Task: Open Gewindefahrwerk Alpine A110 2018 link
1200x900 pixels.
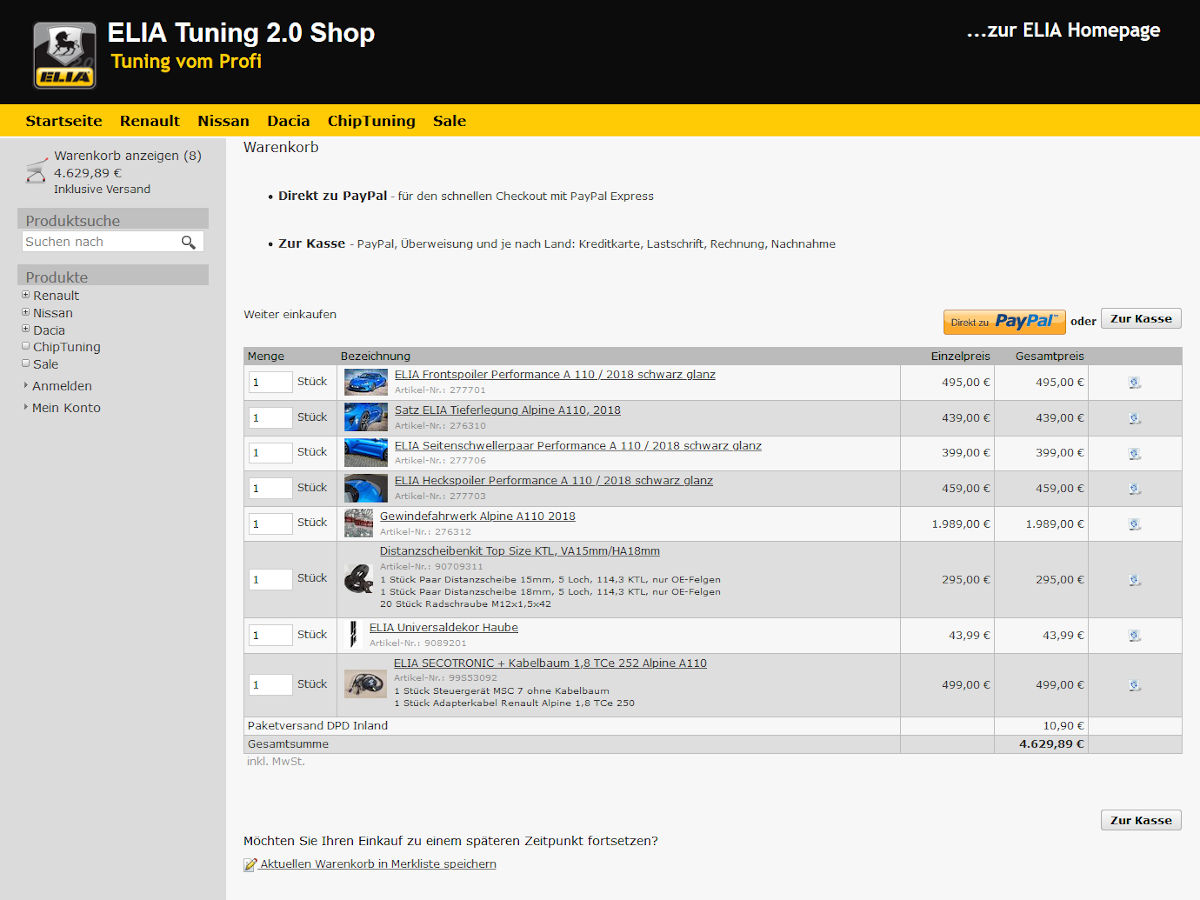Action: [x=478, y=516]
